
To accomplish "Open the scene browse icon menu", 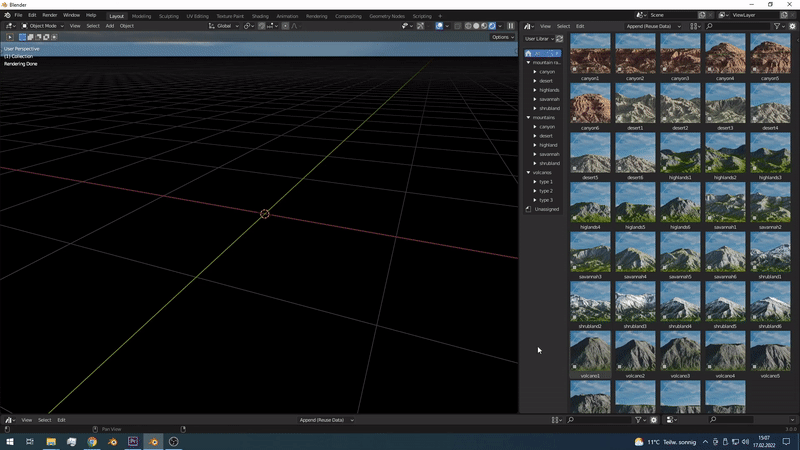I will click(641, 15).
